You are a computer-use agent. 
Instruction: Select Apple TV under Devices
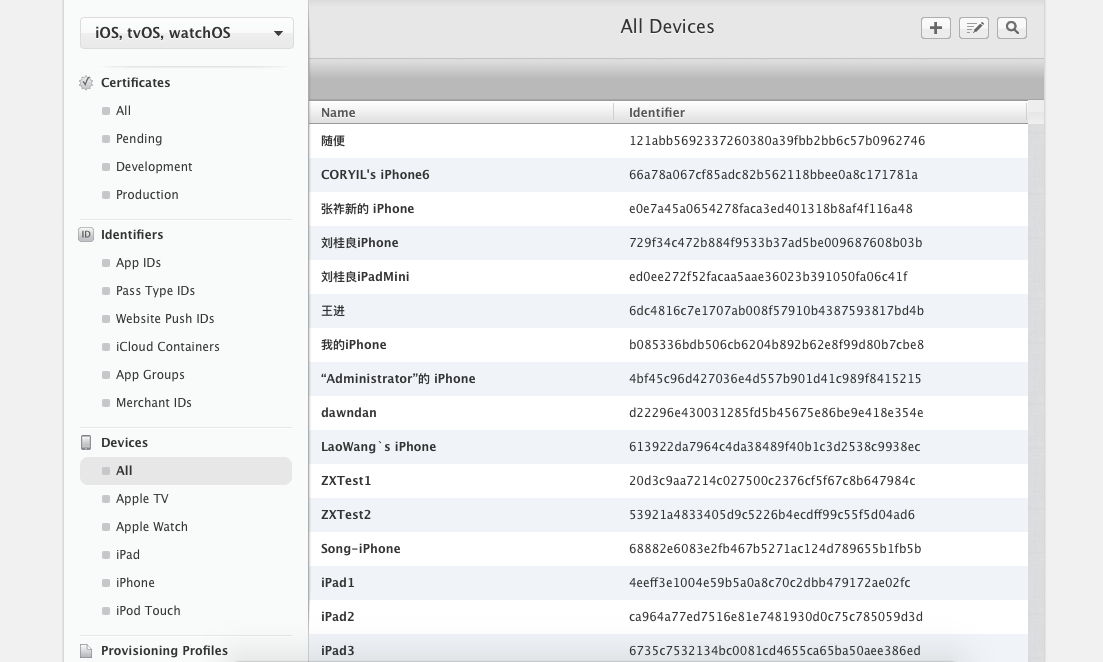tap(142, 499)
